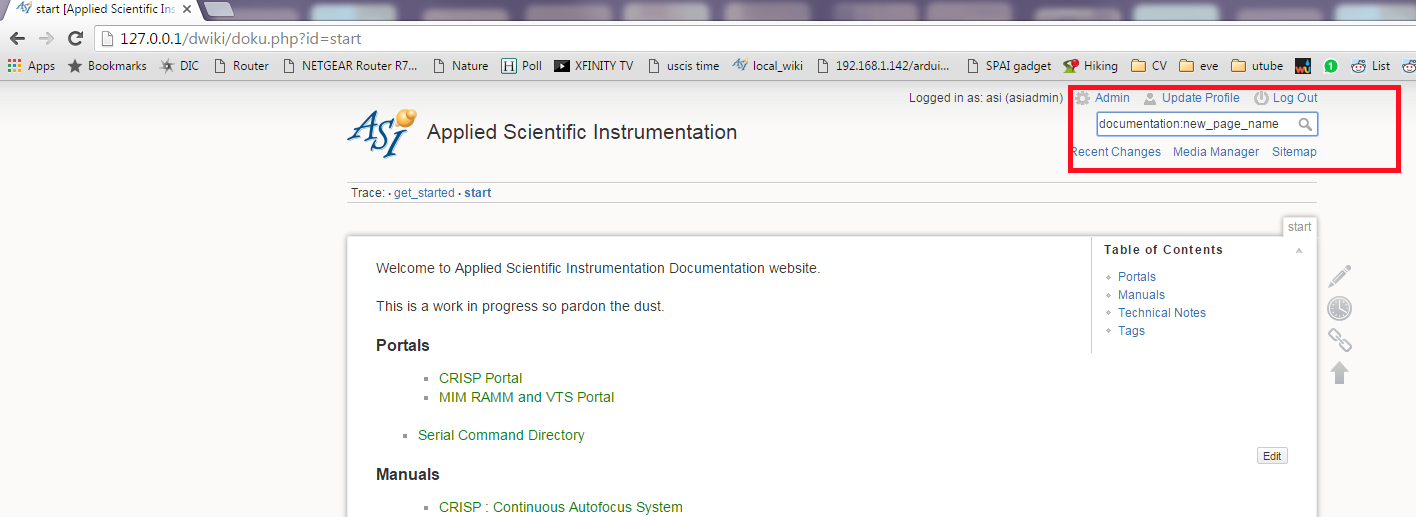1416x517 pixels.
Task: Click the Log Out link
Action: [1295, 98]
